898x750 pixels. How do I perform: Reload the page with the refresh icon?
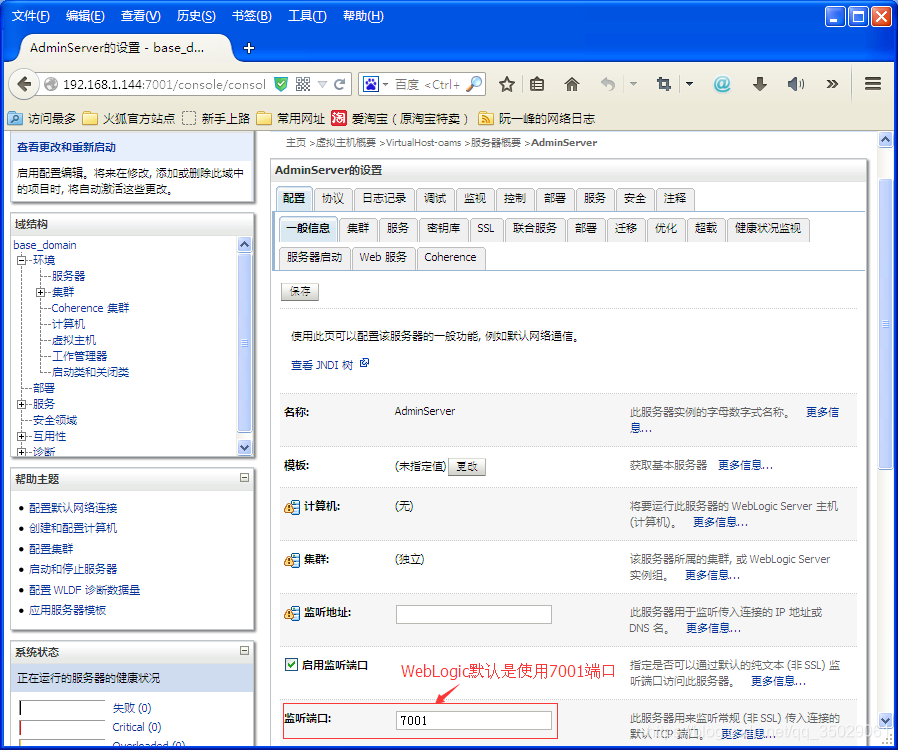(340, 85)
